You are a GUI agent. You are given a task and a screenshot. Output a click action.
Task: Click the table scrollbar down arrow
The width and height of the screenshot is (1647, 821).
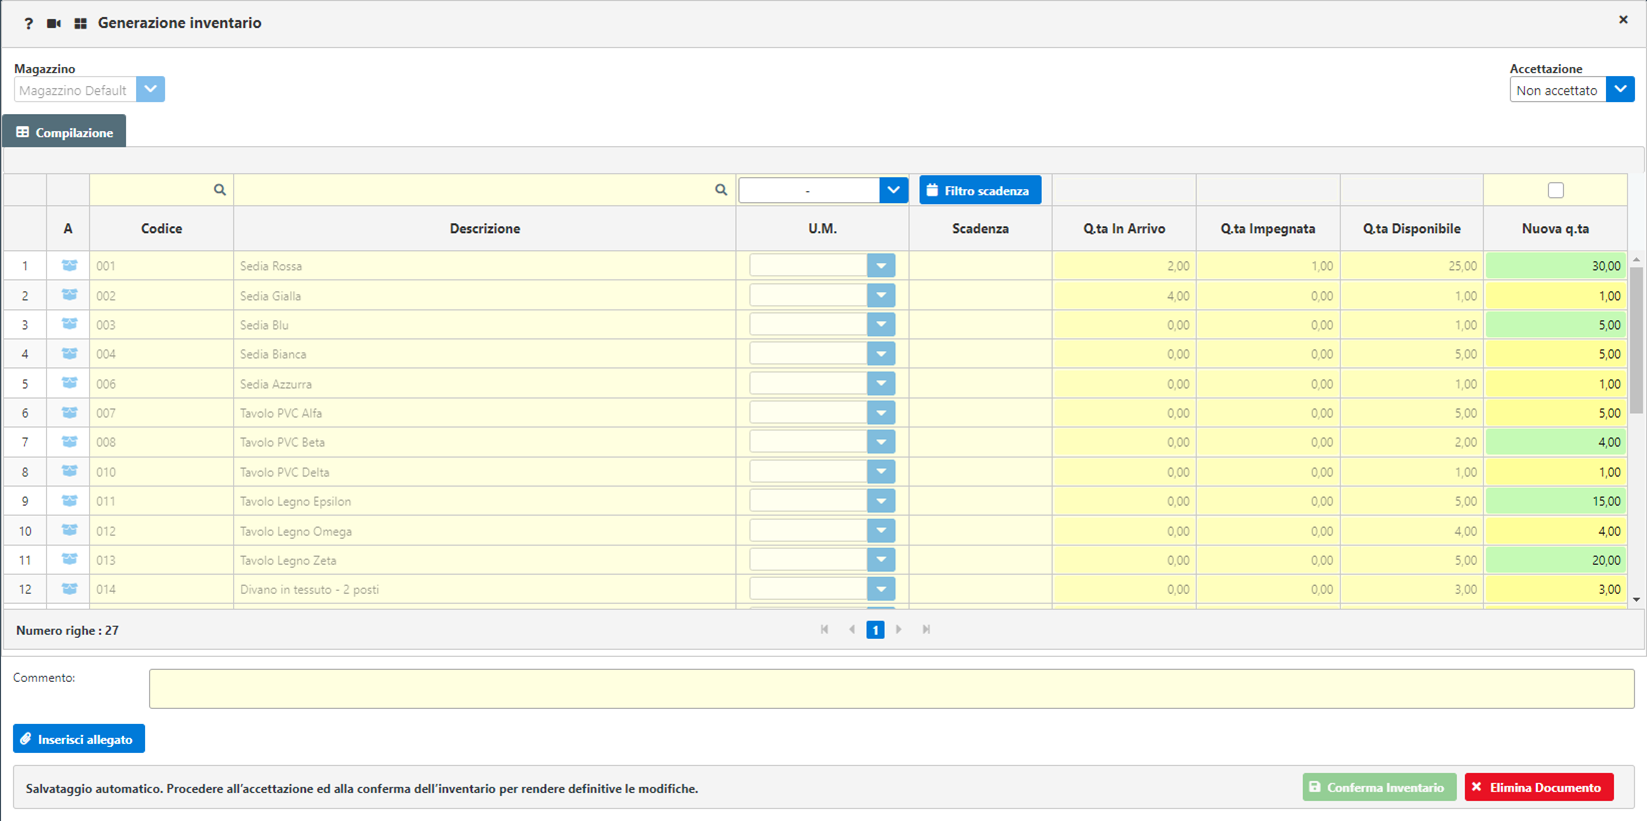coord(1637,599)
